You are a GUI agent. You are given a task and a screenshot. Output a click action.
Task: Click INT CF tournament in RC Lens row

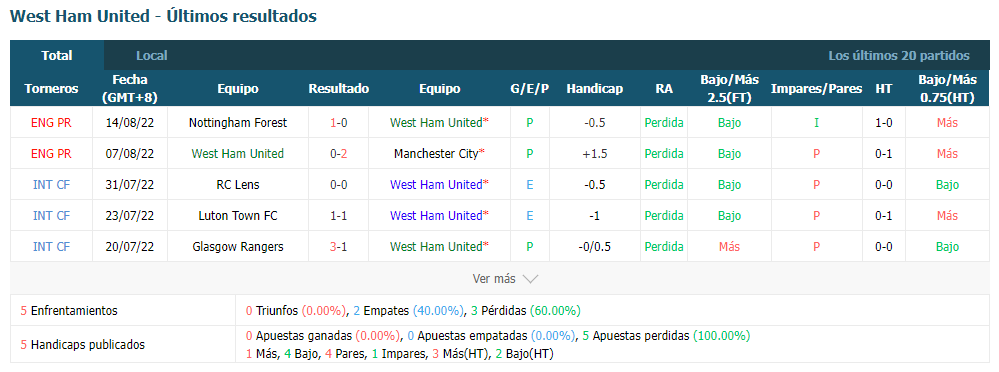[x=52, y=185]
